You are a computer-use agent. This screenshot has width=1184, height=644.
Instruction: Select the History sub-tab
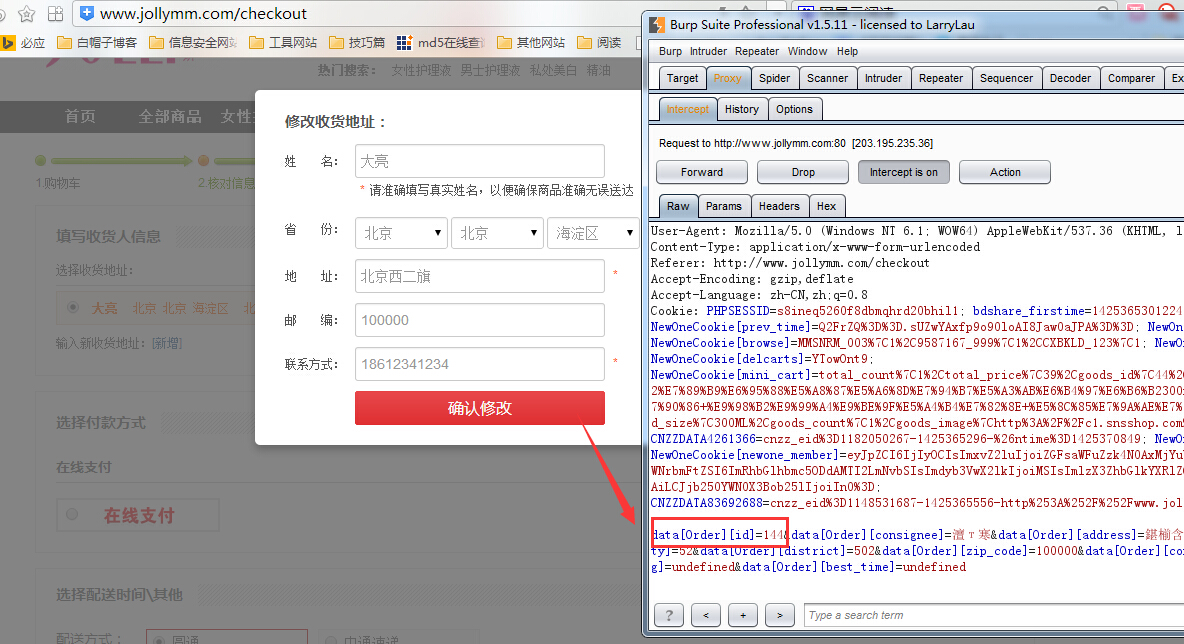(742, 109)
